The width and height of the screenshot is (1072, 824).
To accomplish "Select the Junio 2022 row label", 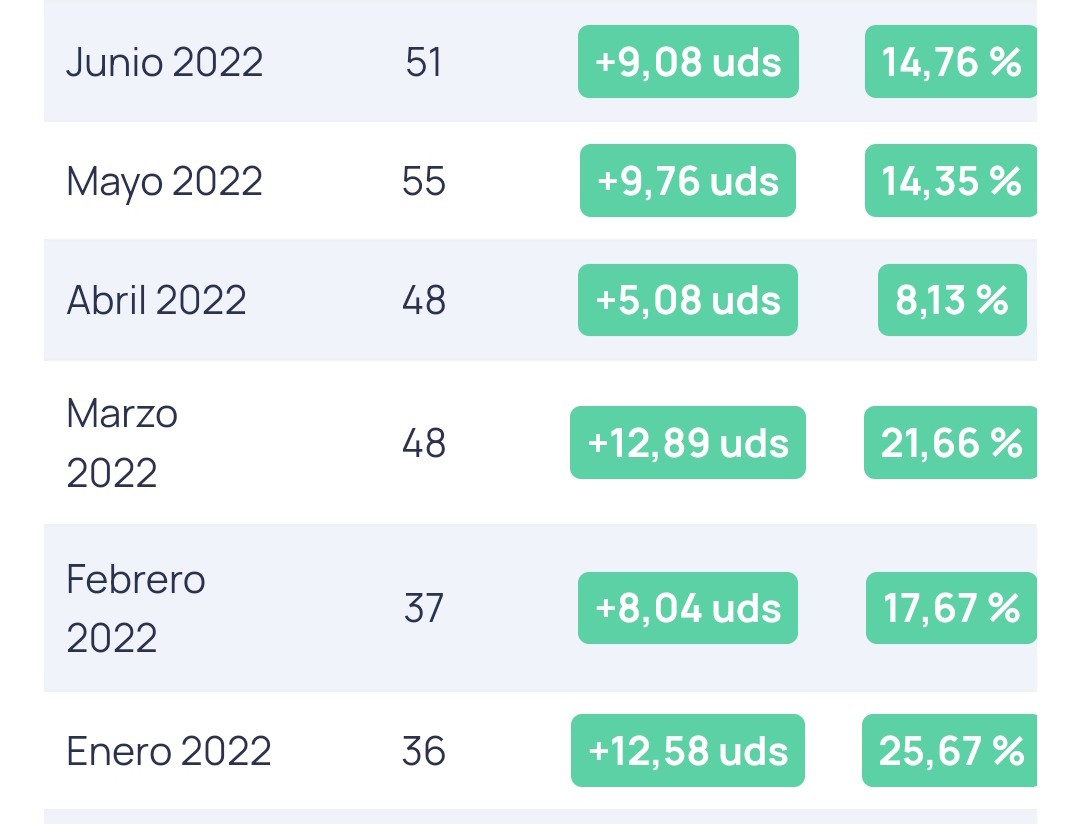I will click(165, 62).
